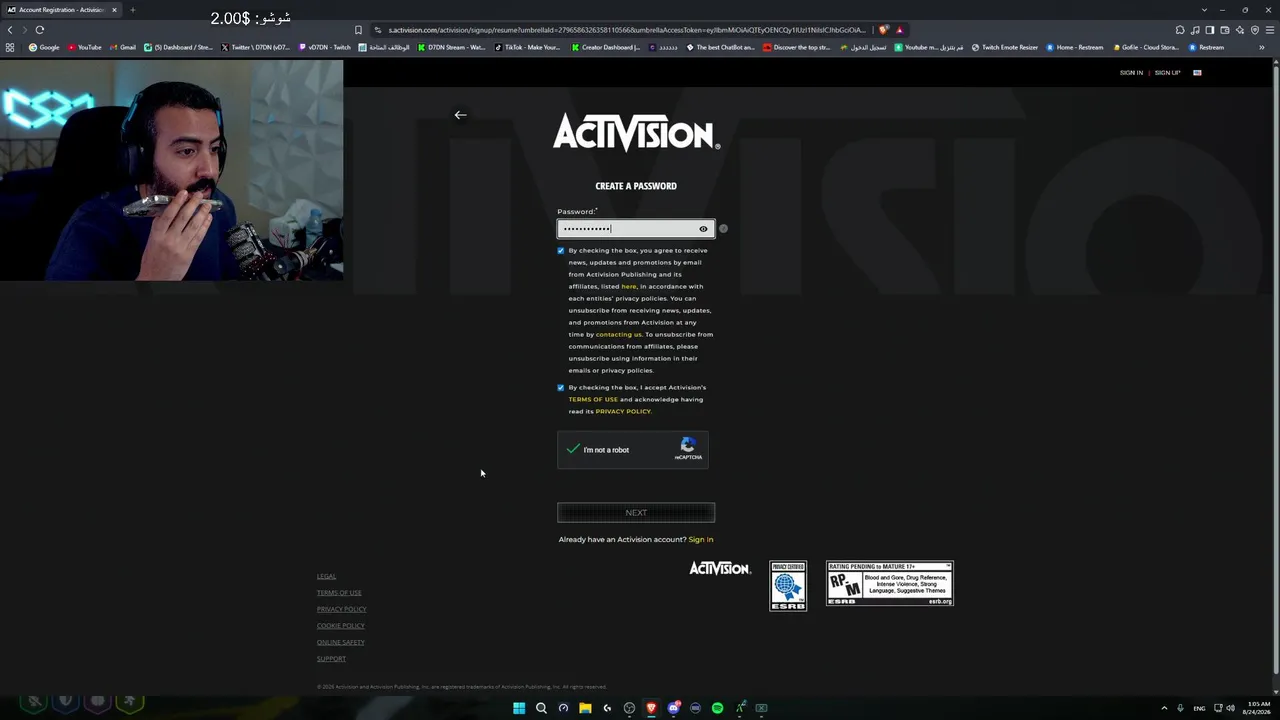This screenshot has width=1280, height=720.
Task: Open the LEGAL footer link
Action: pyautogui.click(x=326, y=577)
